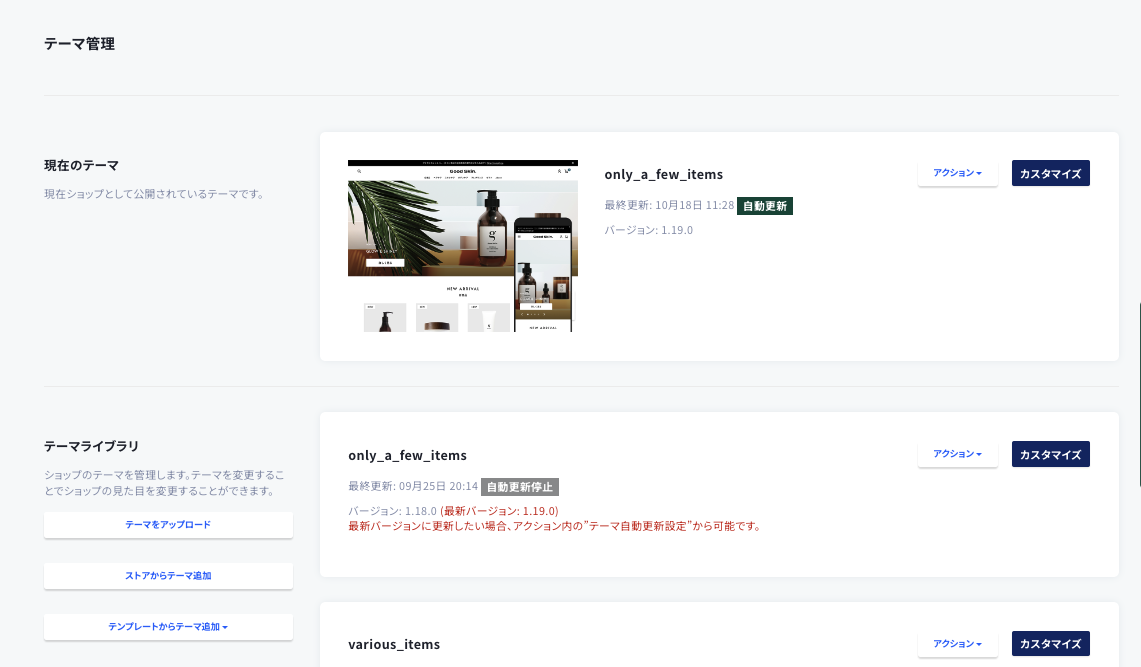
Task: Click the 自動更新 green badge
Action: [x=765, y=206]
